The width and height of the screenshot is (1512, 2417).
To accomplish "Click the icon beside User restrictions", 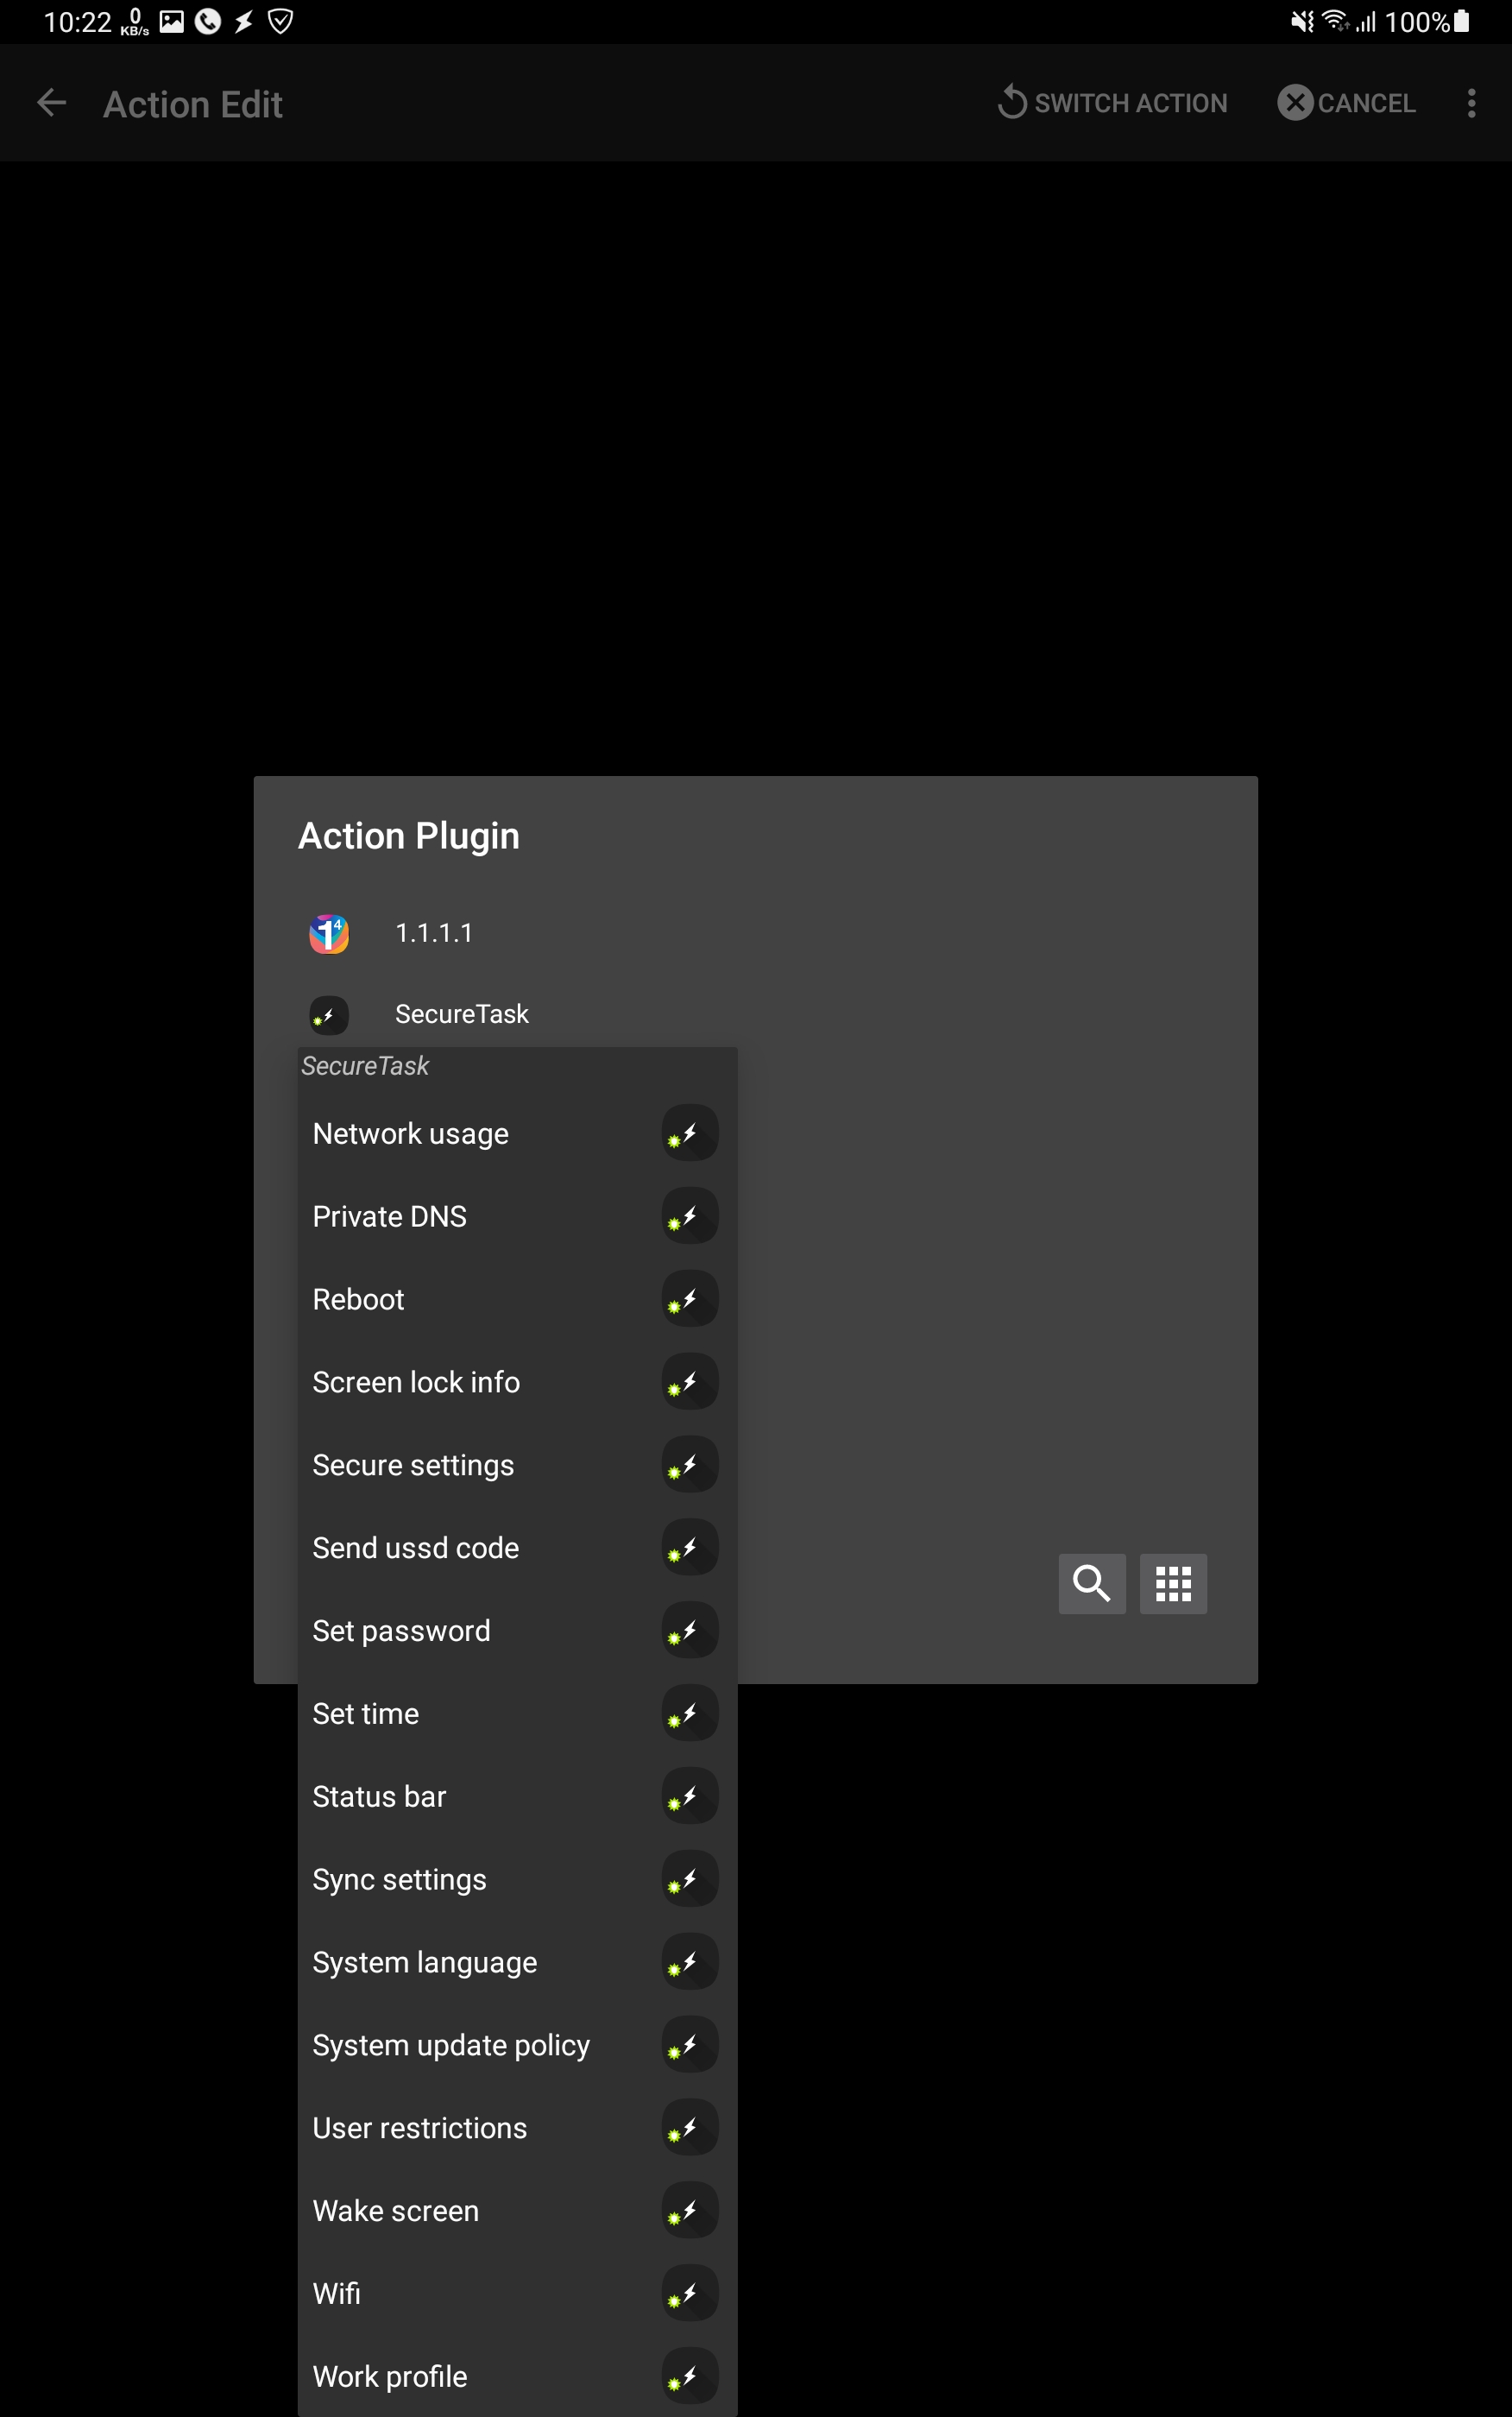I will tap(690, 2129).
